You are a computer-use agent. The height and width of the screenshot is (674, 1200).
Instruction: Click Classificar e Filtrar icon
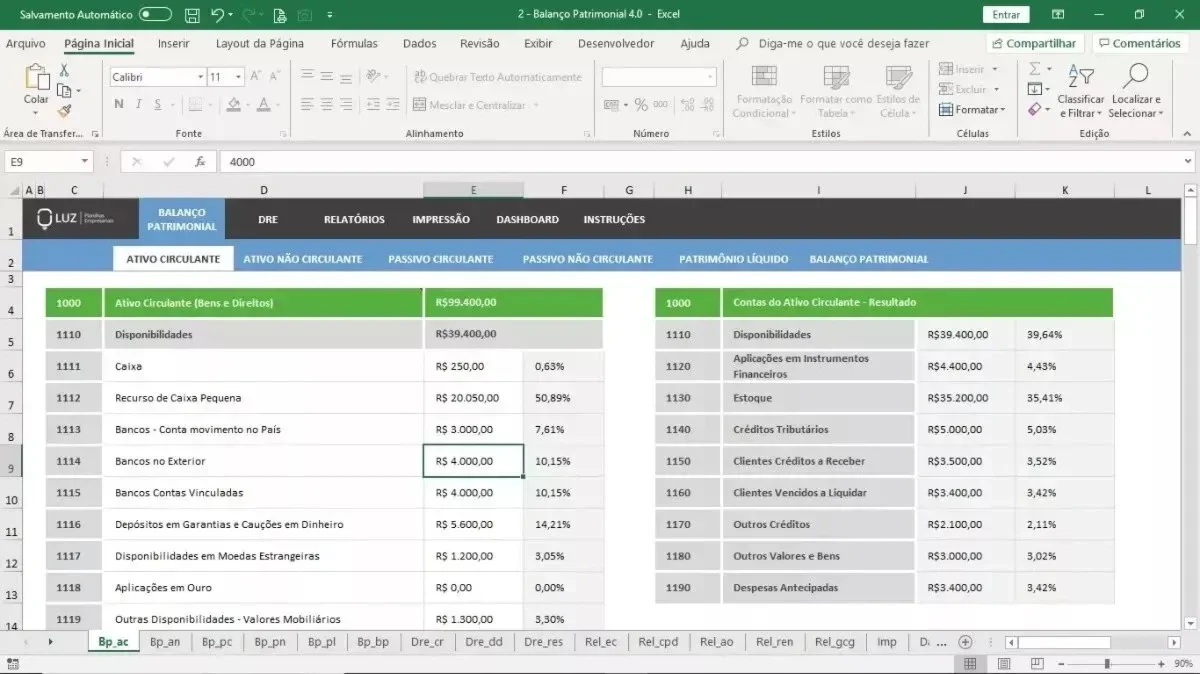[1080, 76]
